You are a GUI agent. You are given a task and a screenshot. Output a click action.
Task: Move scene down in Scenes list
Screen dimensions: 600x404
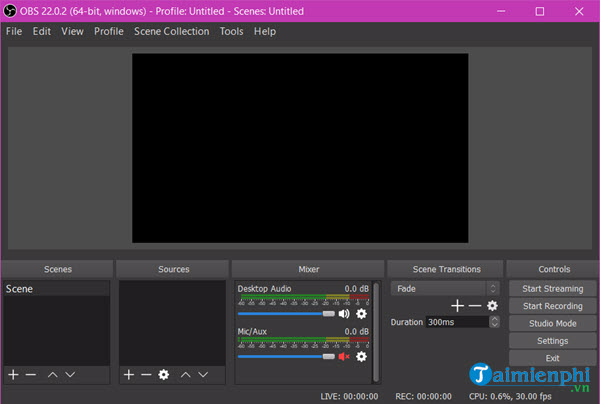[x=70, y=375]
